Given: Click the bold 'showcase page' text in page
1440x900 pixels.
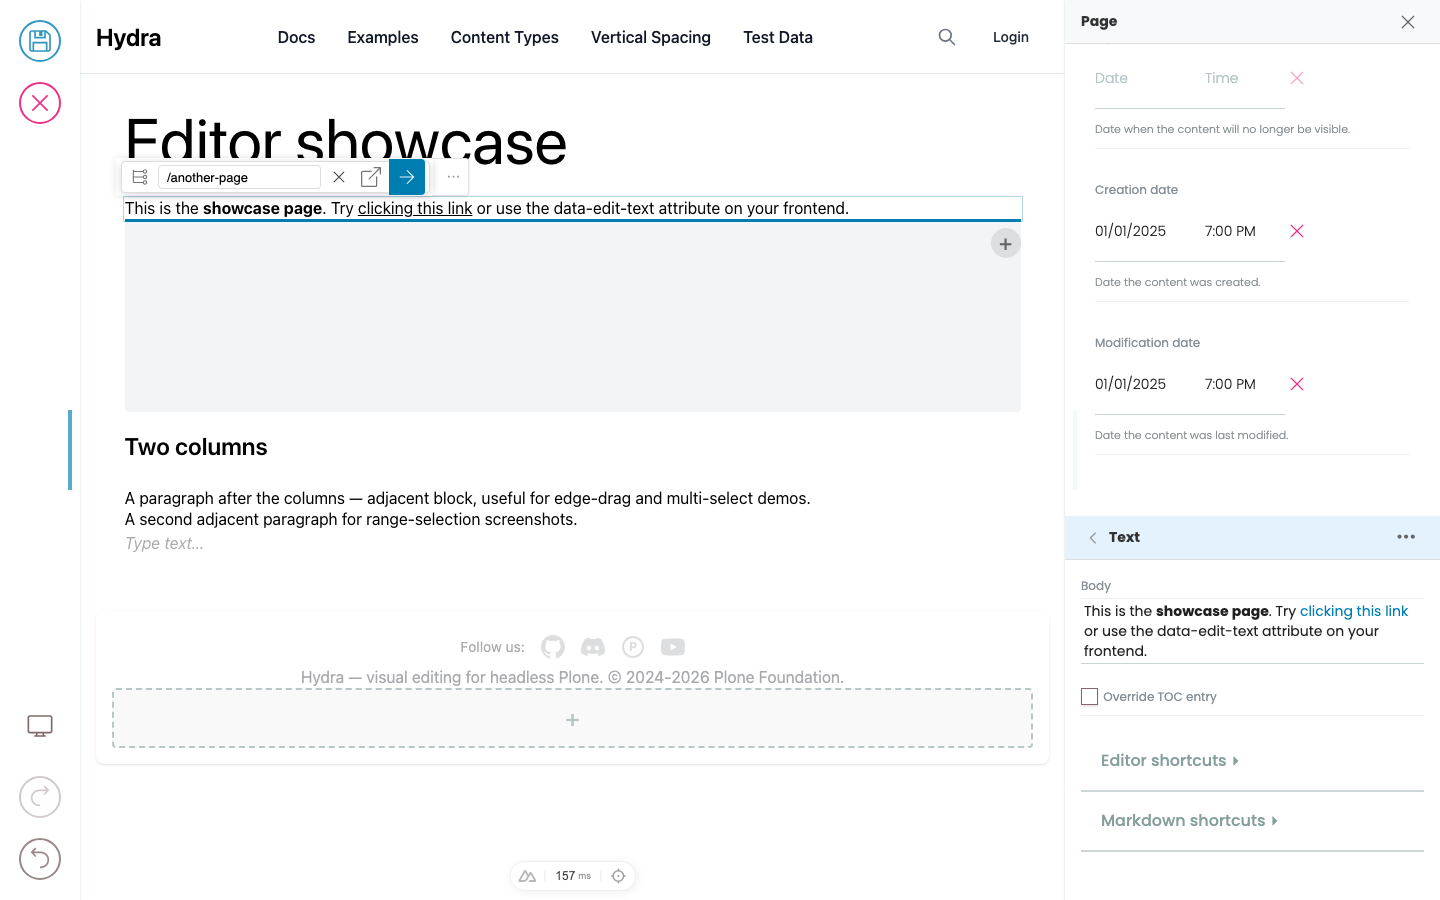Looking at the screenshot, I should point(262,208).
